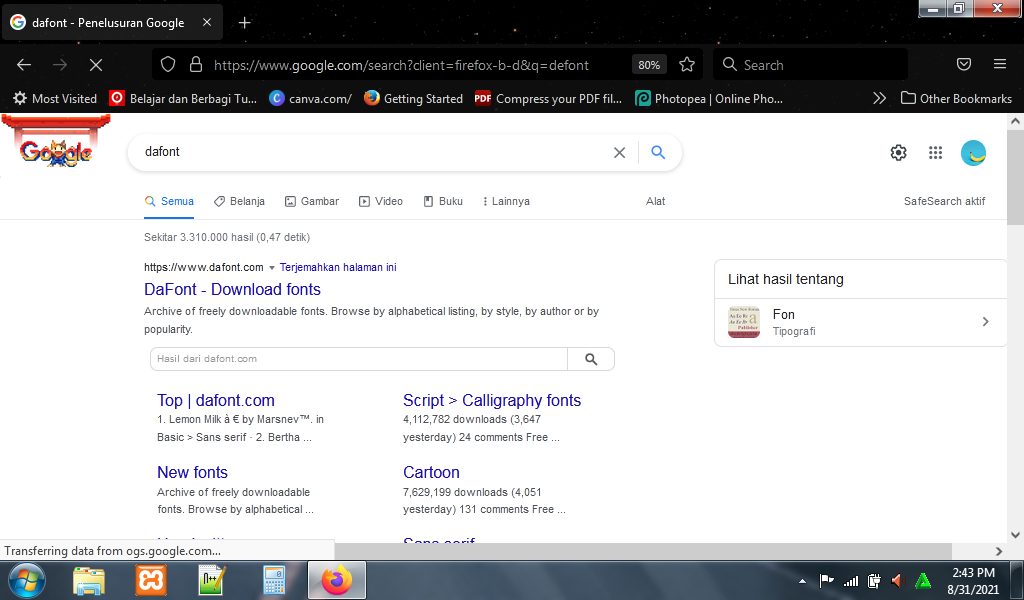Open the Lainnya search options menu
The width and height of the screenshot is (1024, 600).
point(505,201)
